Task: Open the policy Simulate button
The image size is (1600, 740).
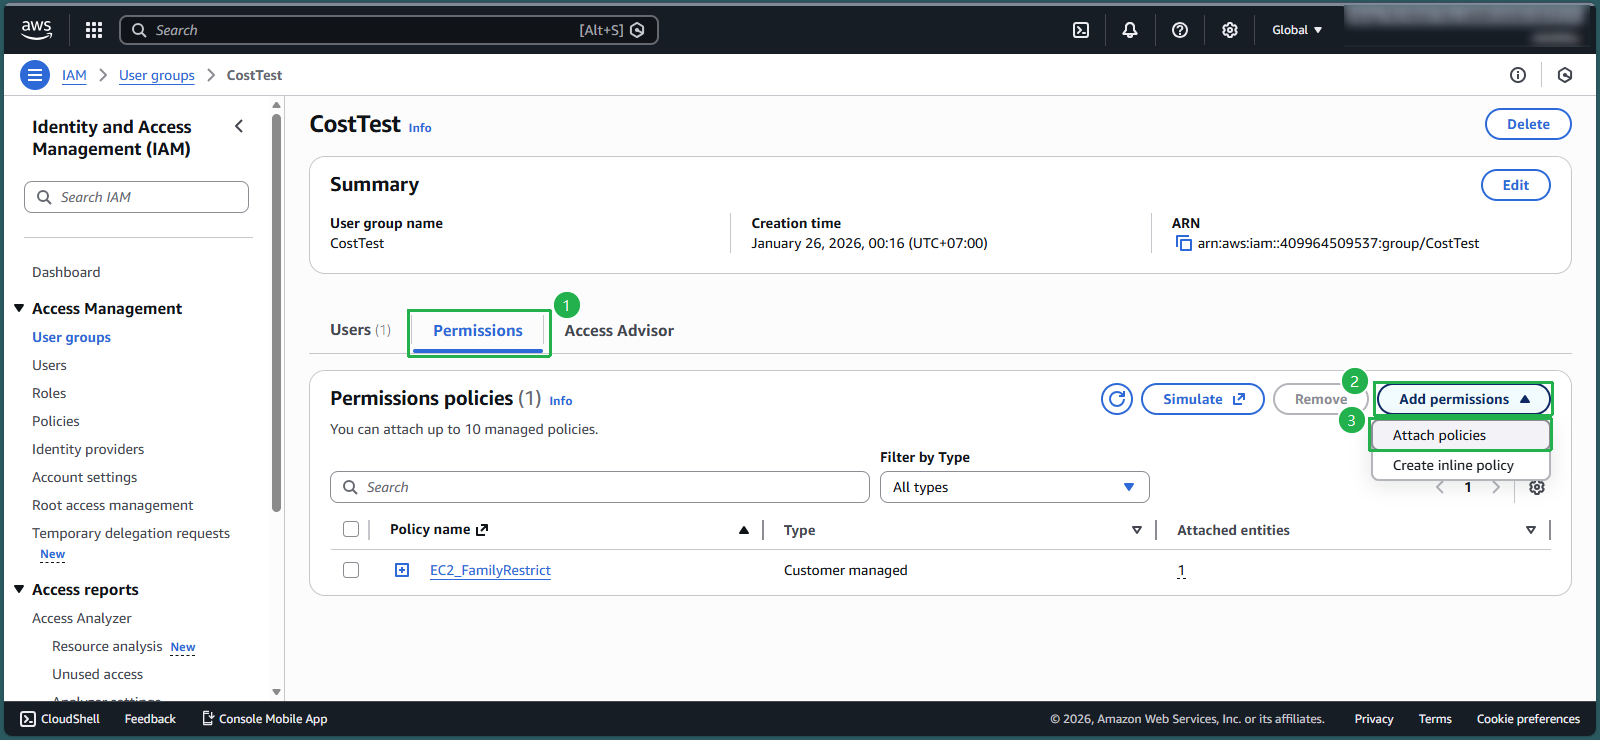Action: click(1203, 399)
